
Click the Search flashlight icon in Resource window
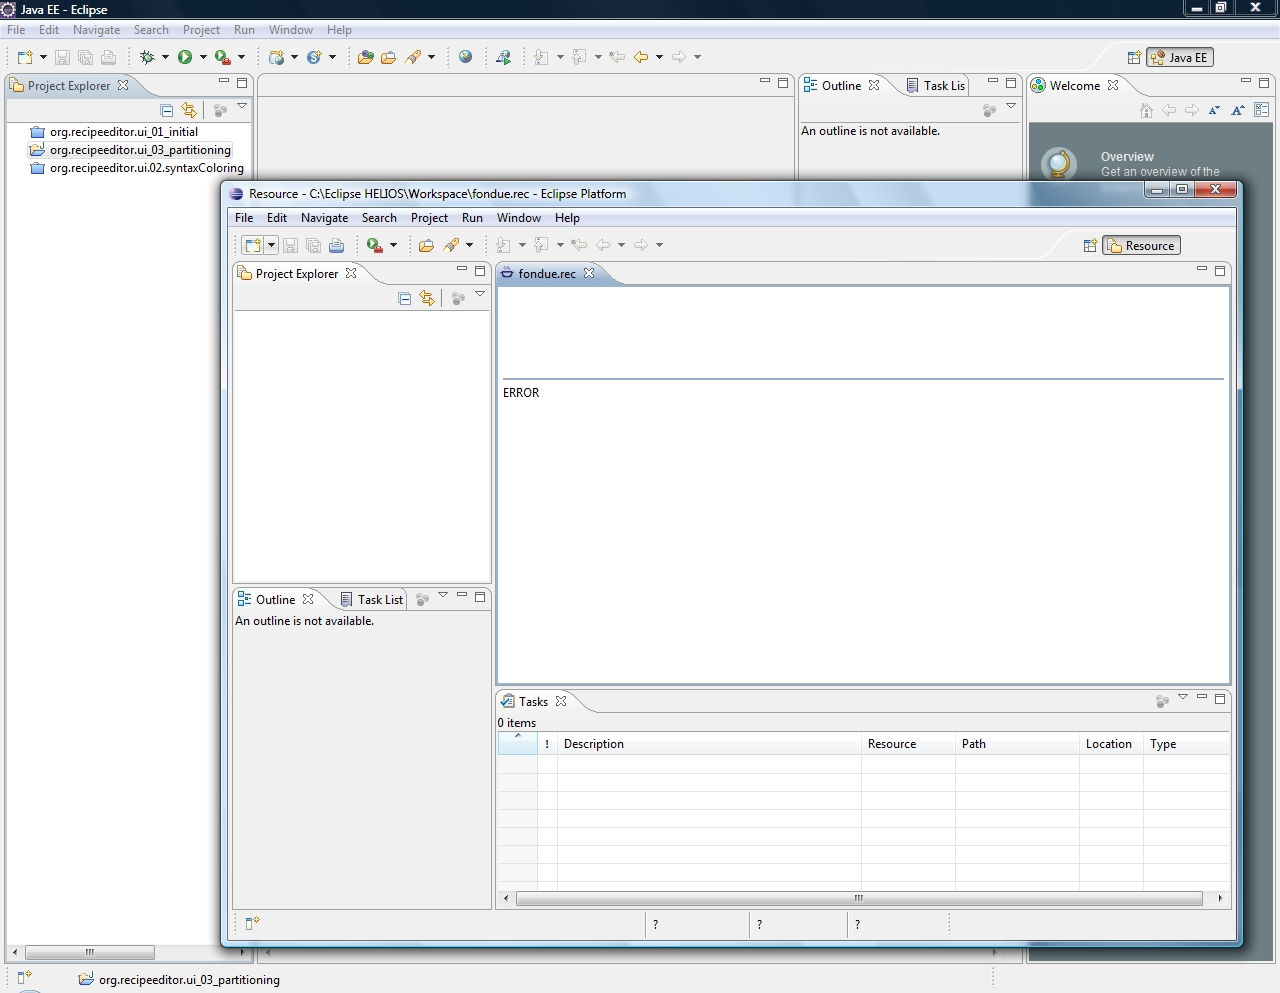point(452,245)
